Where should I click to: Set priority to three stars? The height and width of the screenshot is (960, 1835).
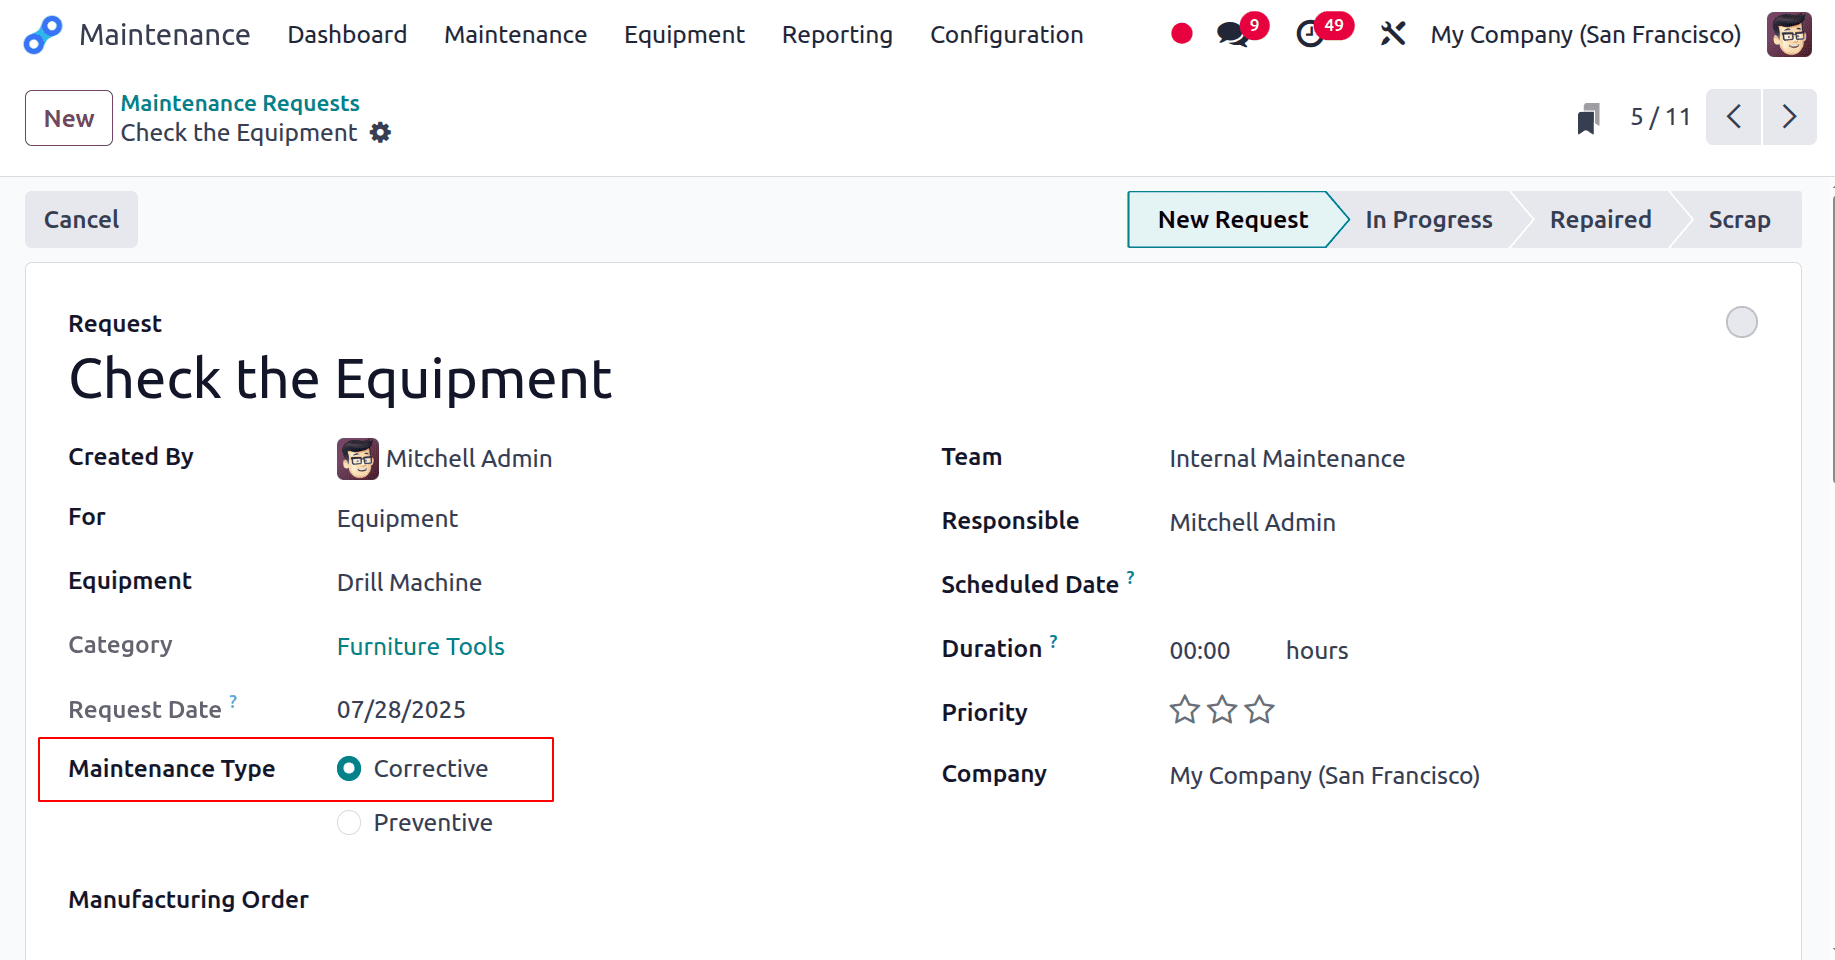tap(1259, 710)
